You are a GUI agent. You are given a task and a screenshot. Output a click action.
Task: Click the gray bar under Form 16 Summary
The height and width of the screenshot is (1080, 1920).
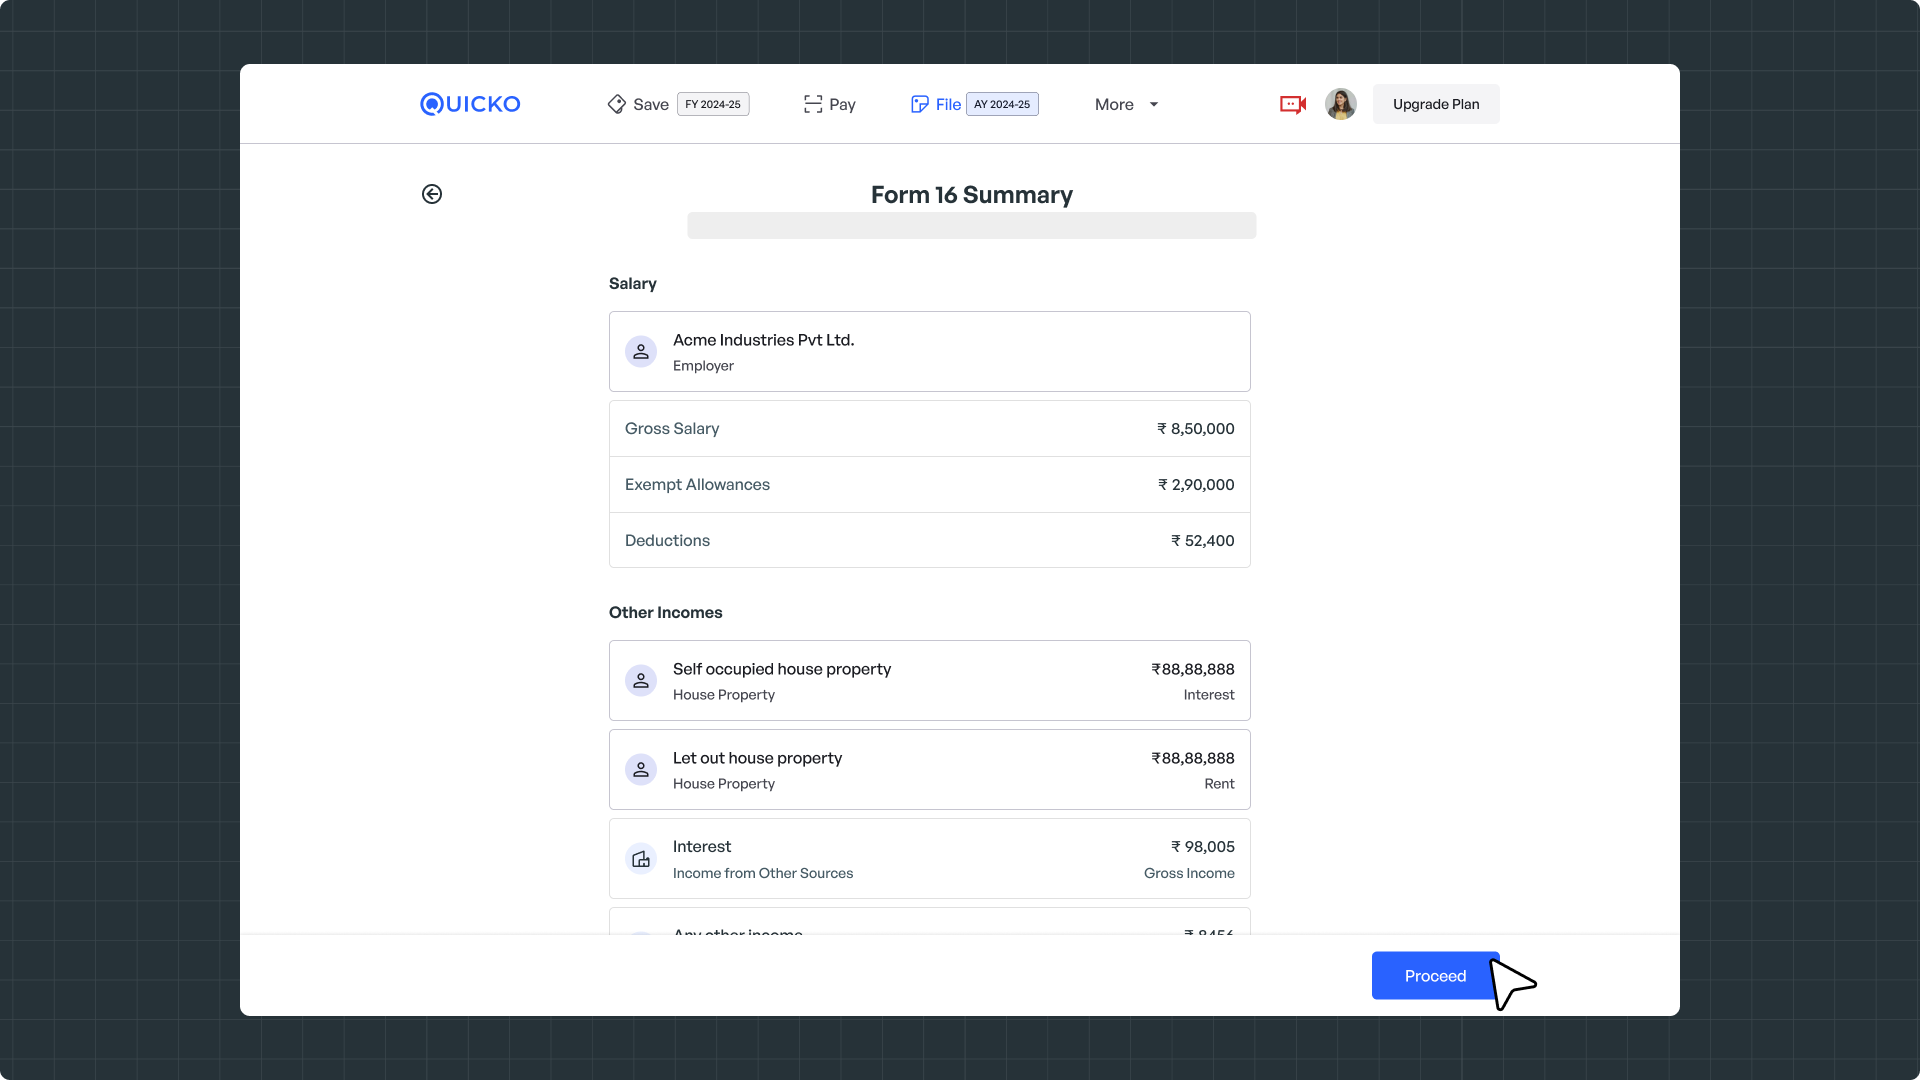(971, 225)
